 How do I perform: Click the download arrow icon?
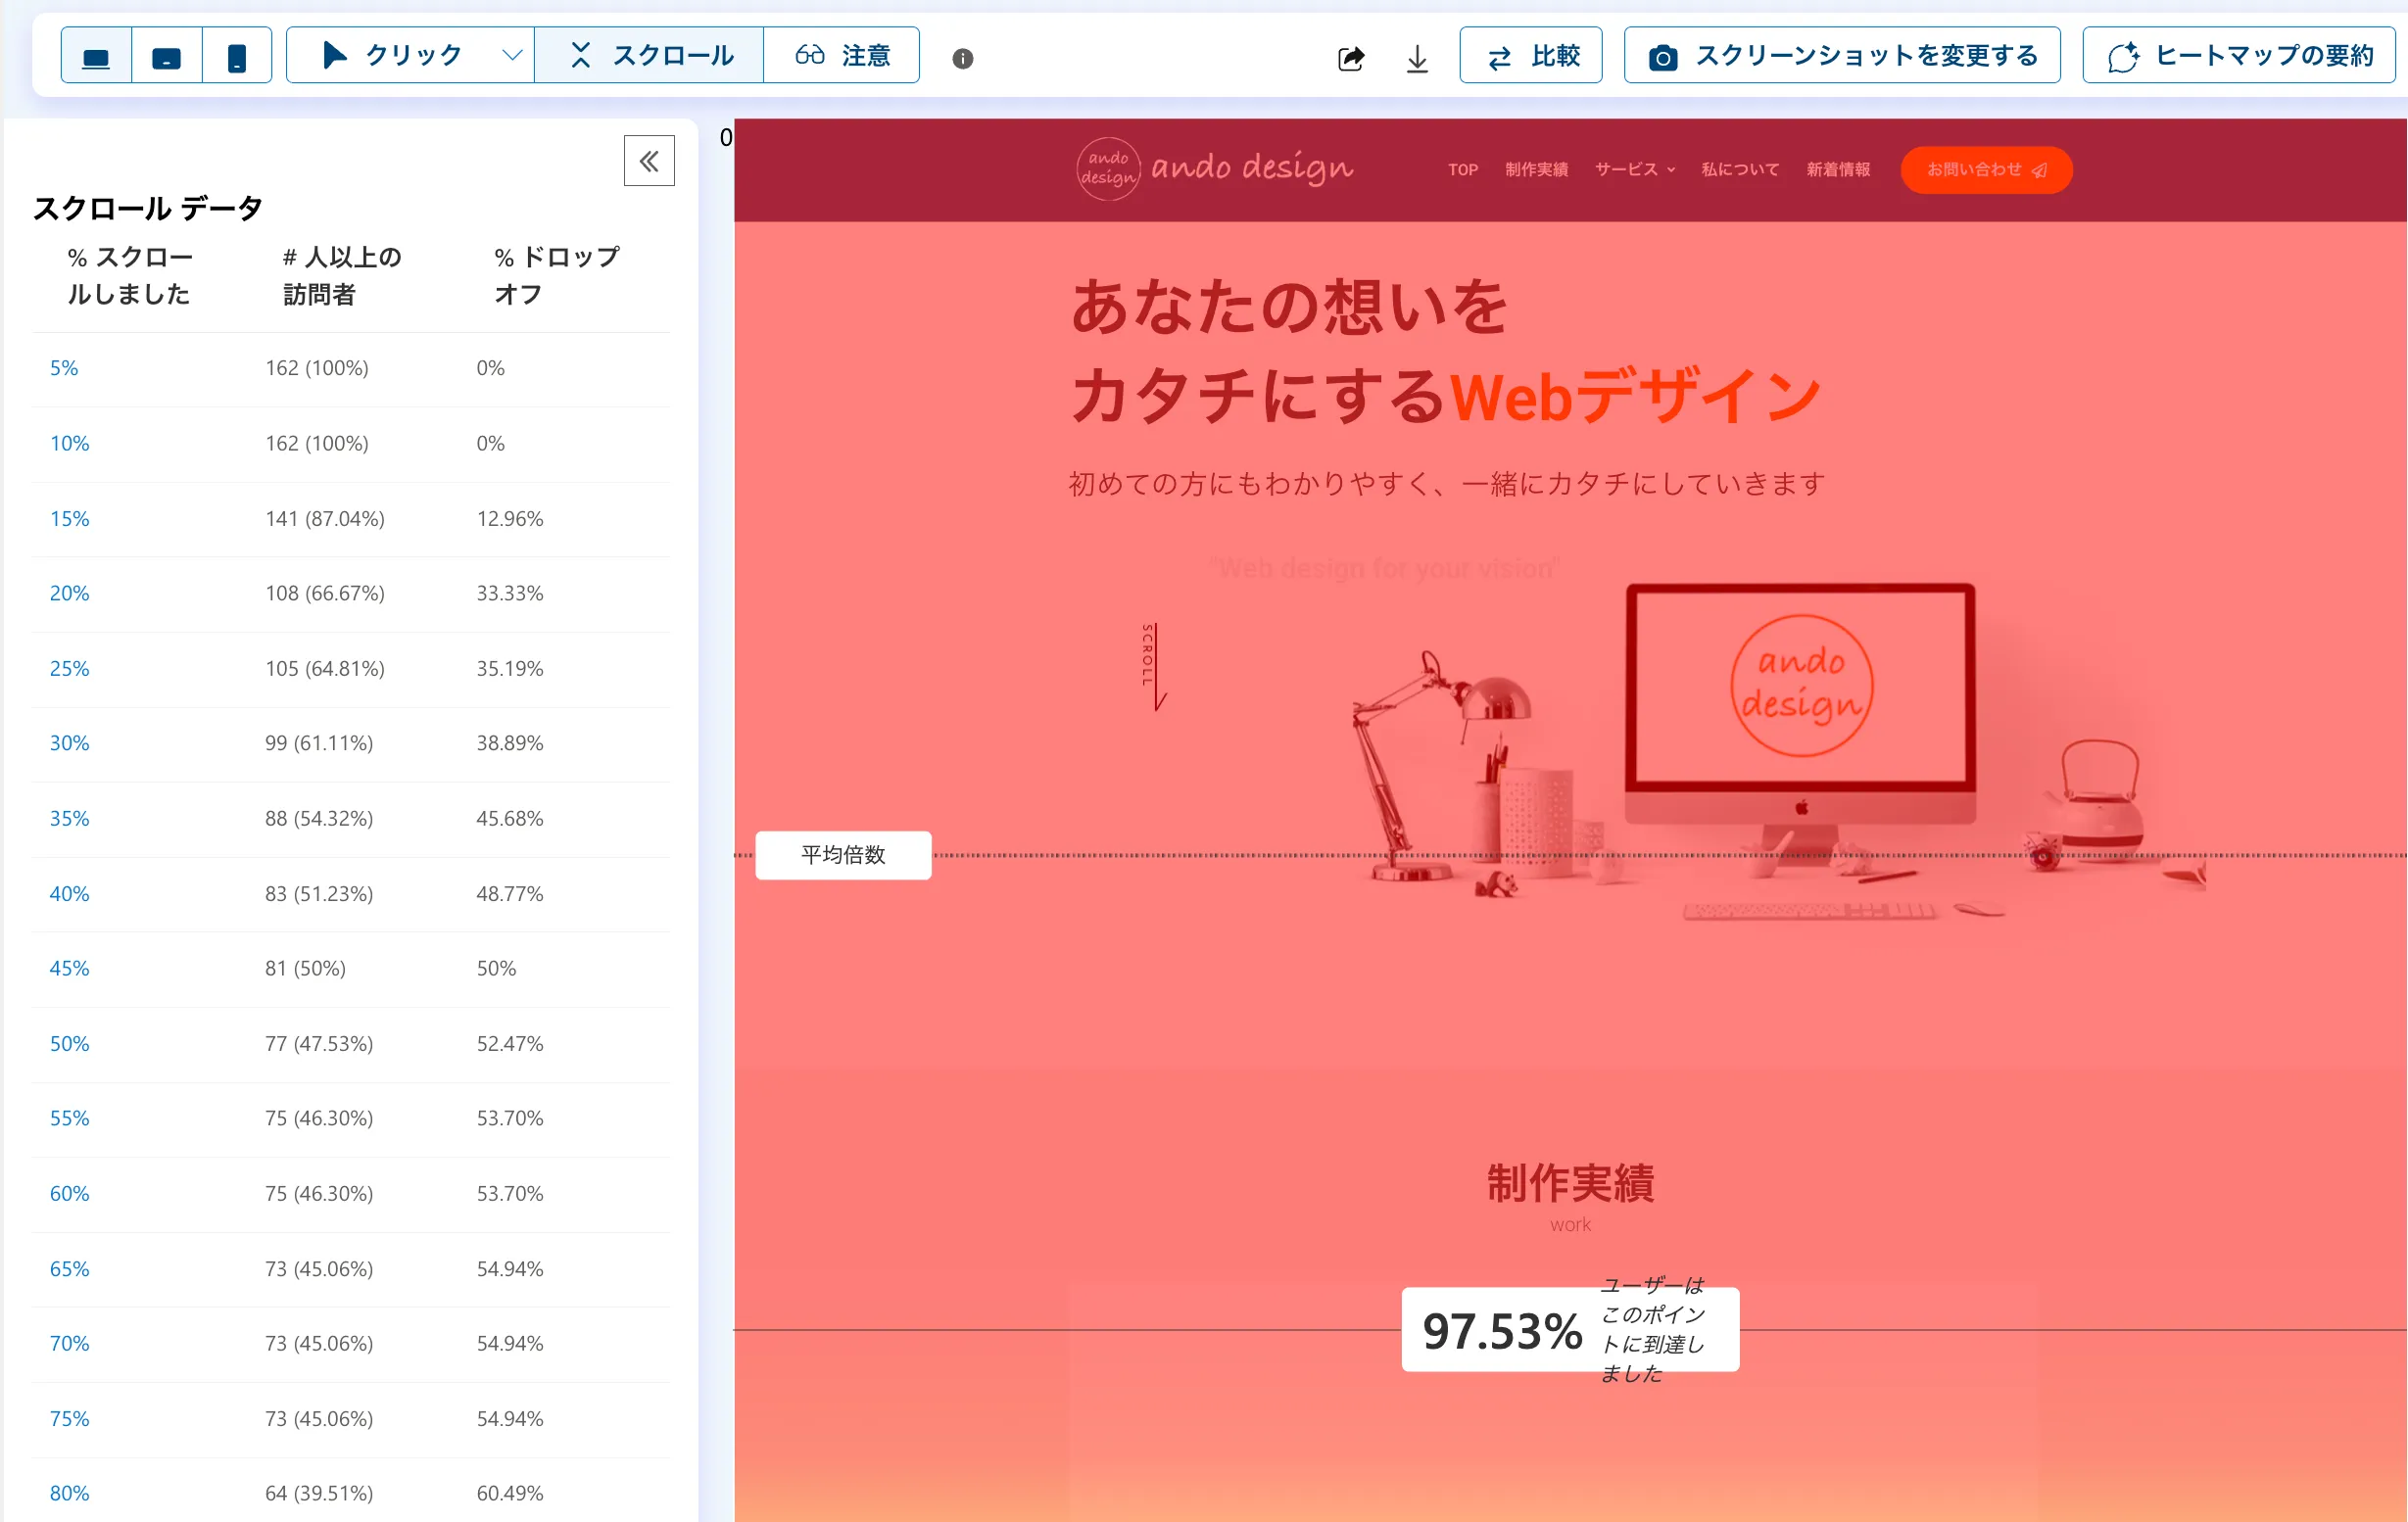coord(1416,58)
